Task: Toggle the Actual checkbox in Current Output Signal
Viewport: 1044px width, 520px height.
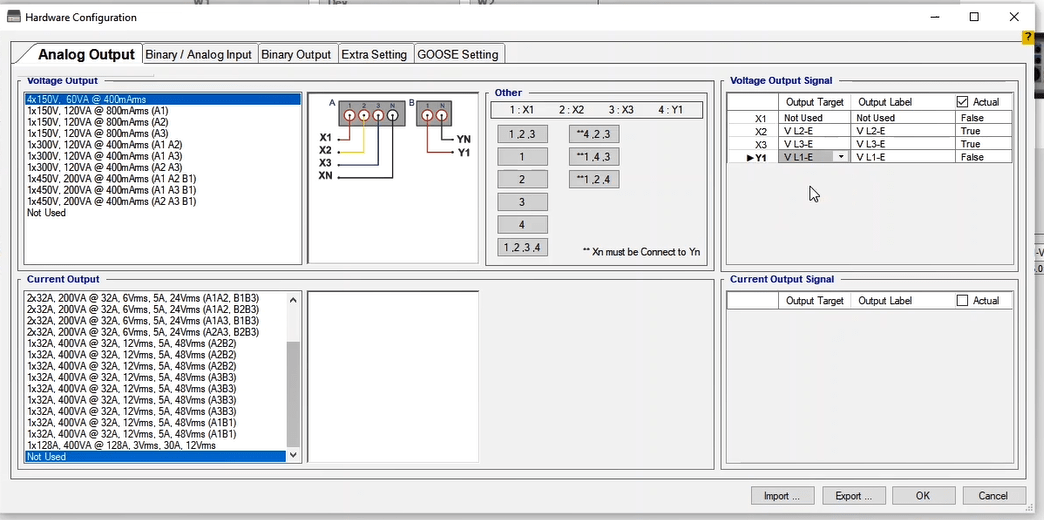Action: coord(963,300)
